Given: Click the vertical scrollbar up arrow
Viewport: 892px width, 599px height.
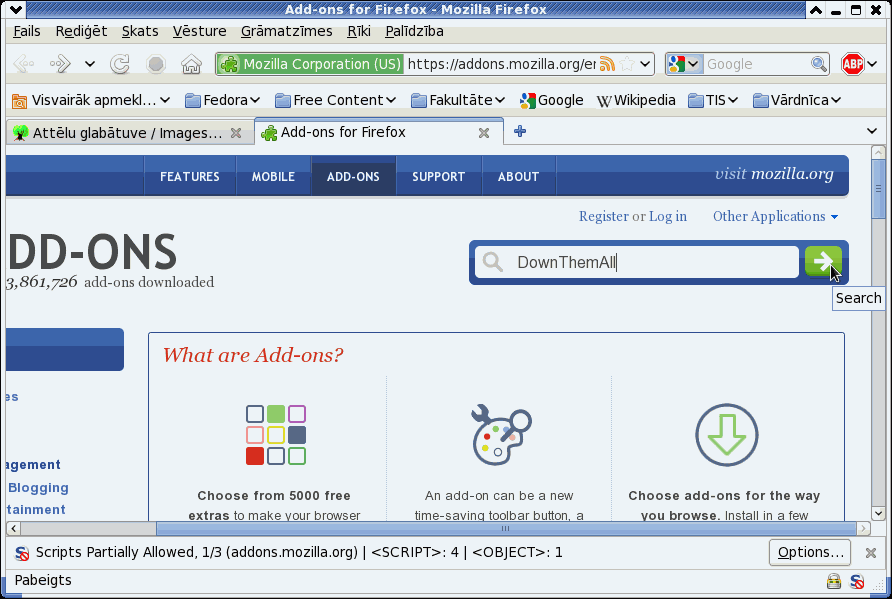Looking at the screenshot, I should tap(878, 152).
